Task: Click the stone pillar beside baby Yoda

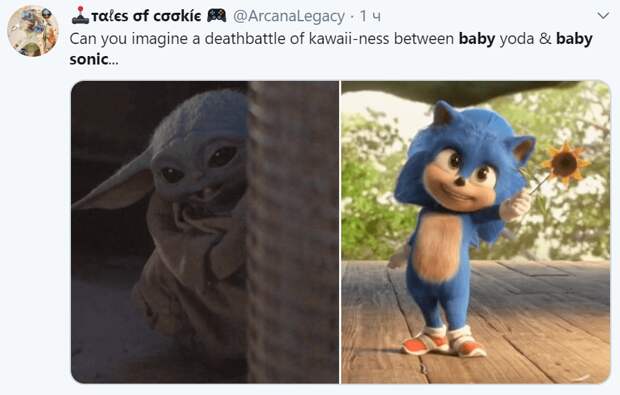Action: [x=293, y=232]
